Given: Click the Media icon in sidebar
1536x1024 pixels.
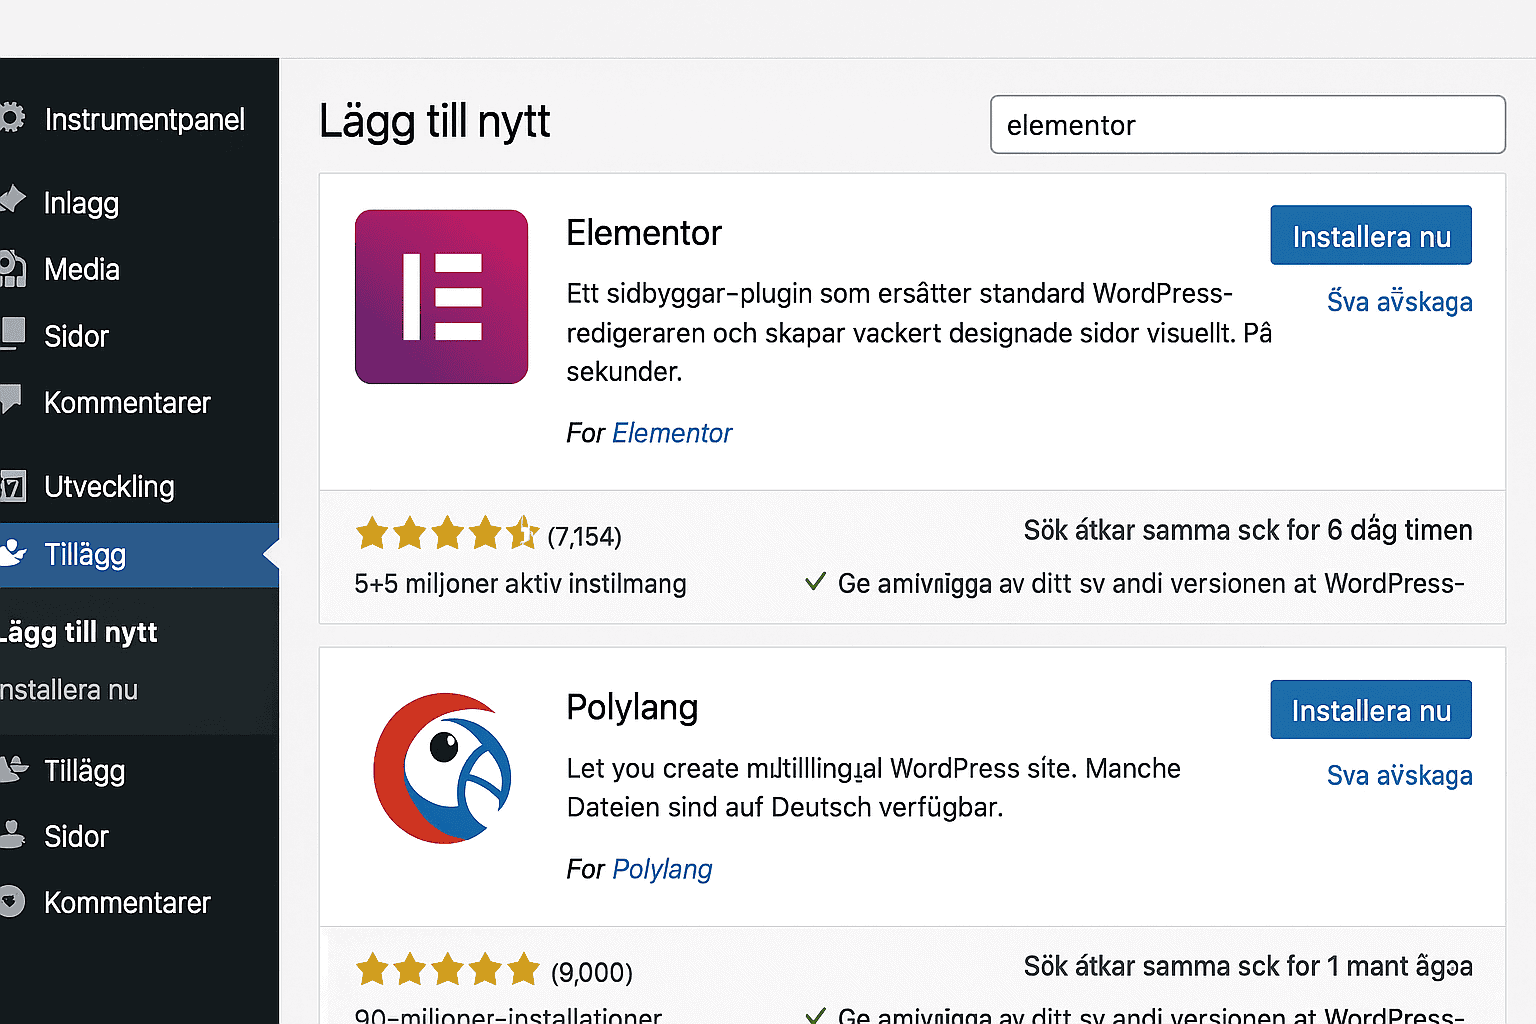Looking at the screenshot, I should pyautogui.click(x=12, y=269).
